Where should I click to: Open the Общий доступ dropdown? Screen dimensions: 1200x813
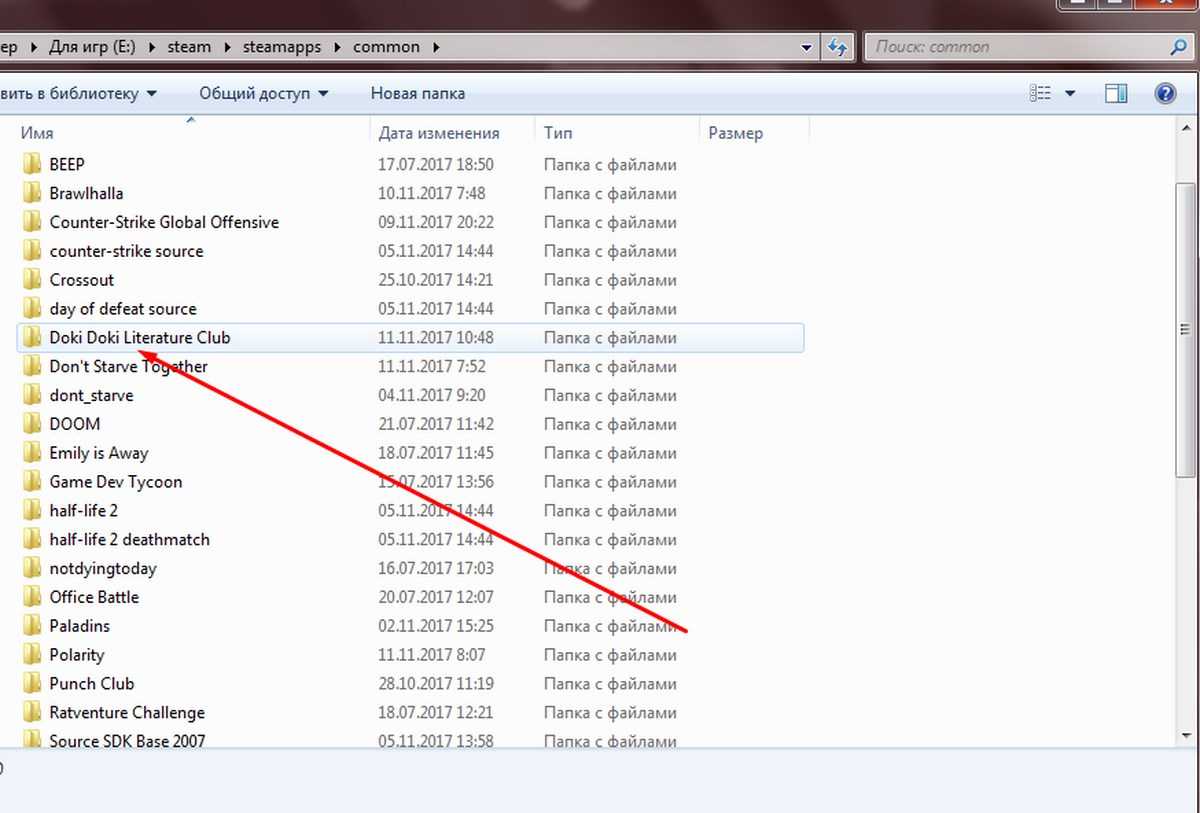[x=264, y=94]
